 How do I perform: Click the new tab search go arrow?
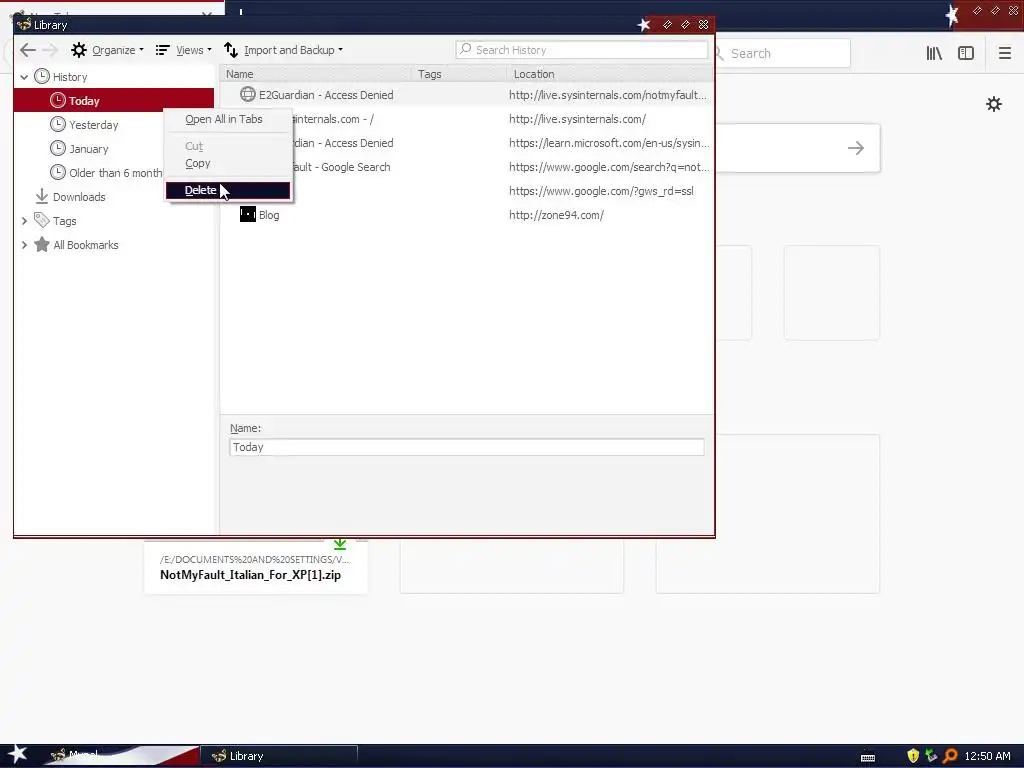[856, 148]
